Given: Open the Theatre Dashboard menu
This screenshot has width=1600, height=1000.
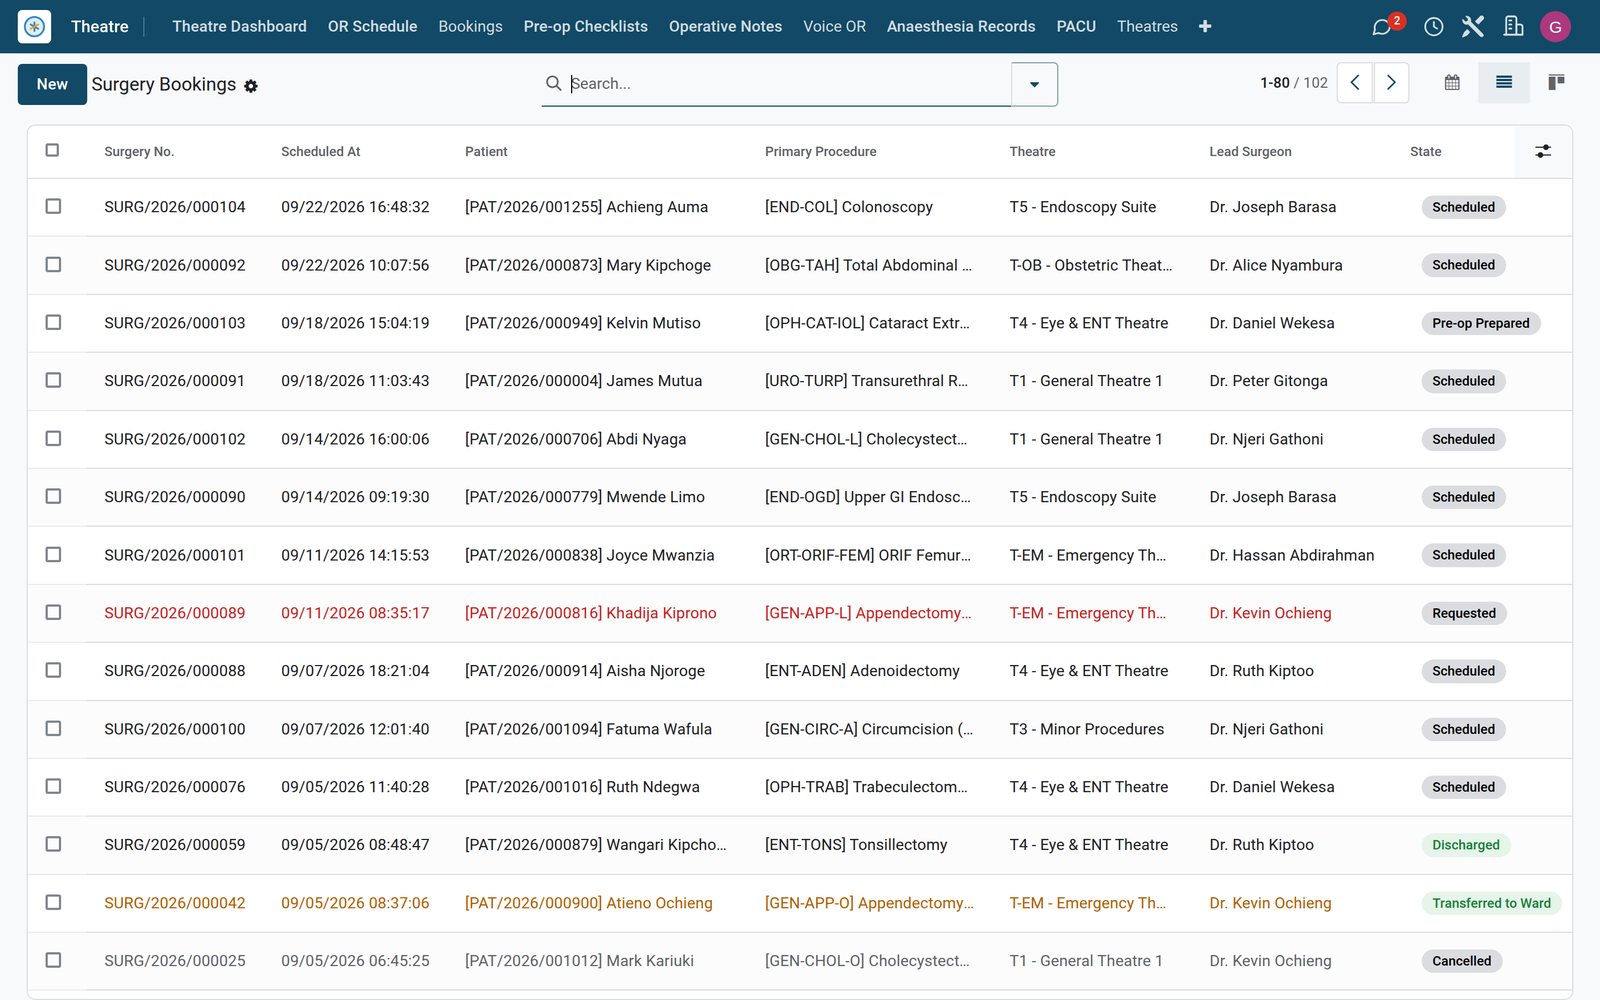Looking at the screenshot, I should tap(239, 27).
